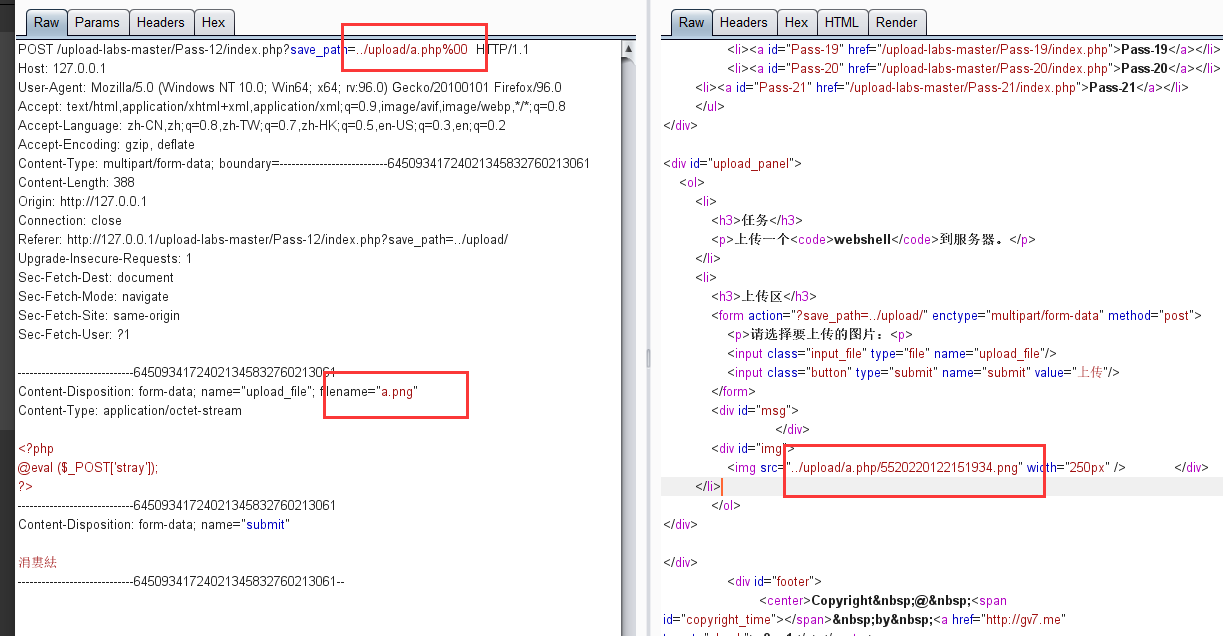Click the 'Connection: close' header
The width and height of the screenshot is (1223, 636).
70,220
